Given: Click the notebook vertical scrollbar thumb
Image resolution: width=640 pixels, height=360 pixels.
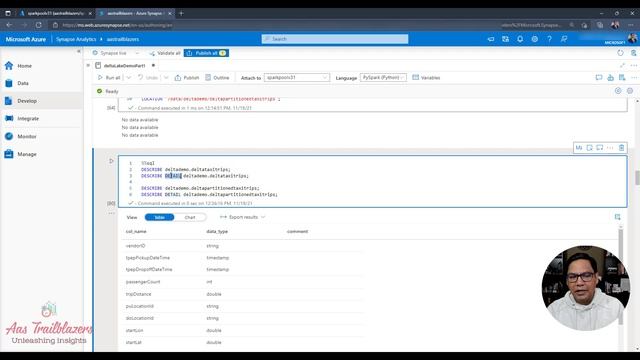Looking at the screenshot, I should [x=637, y=178].
